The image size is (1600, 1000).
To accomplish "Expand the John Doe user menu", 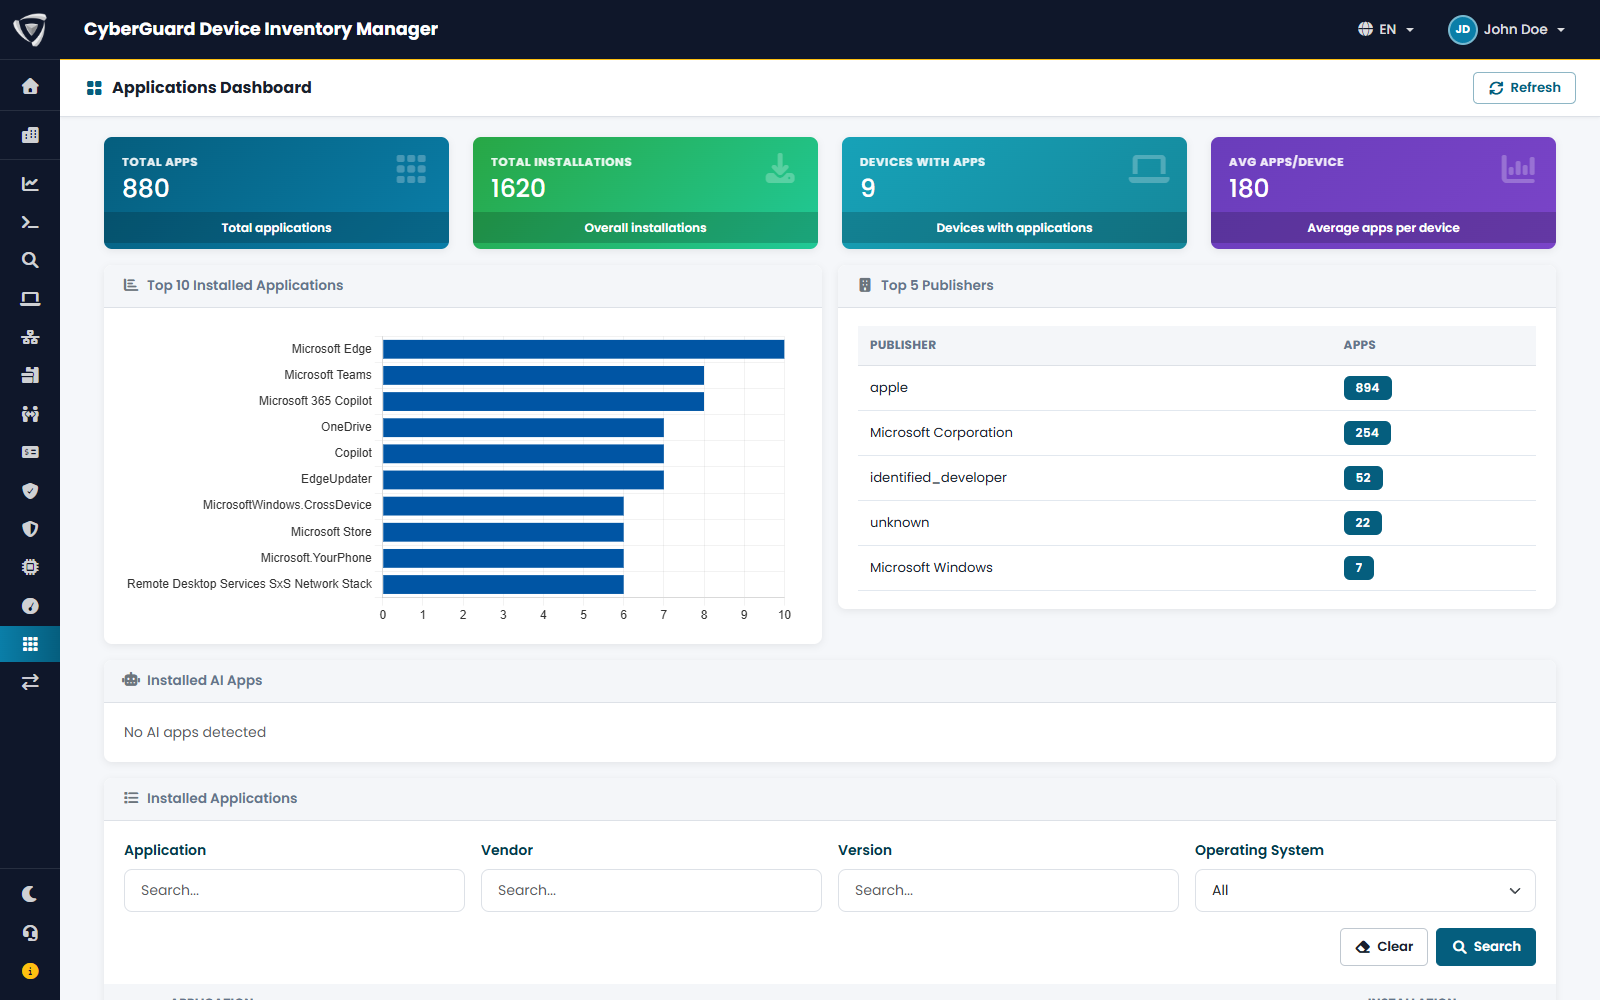I will click(1507, 29).
